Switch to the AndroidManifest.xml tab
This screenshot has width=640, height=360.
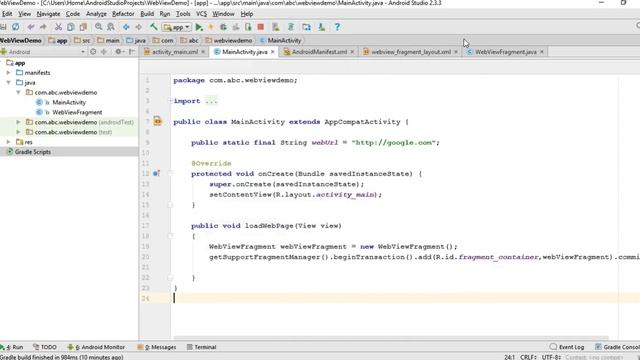pyautogui.click(x=319, y=52)
